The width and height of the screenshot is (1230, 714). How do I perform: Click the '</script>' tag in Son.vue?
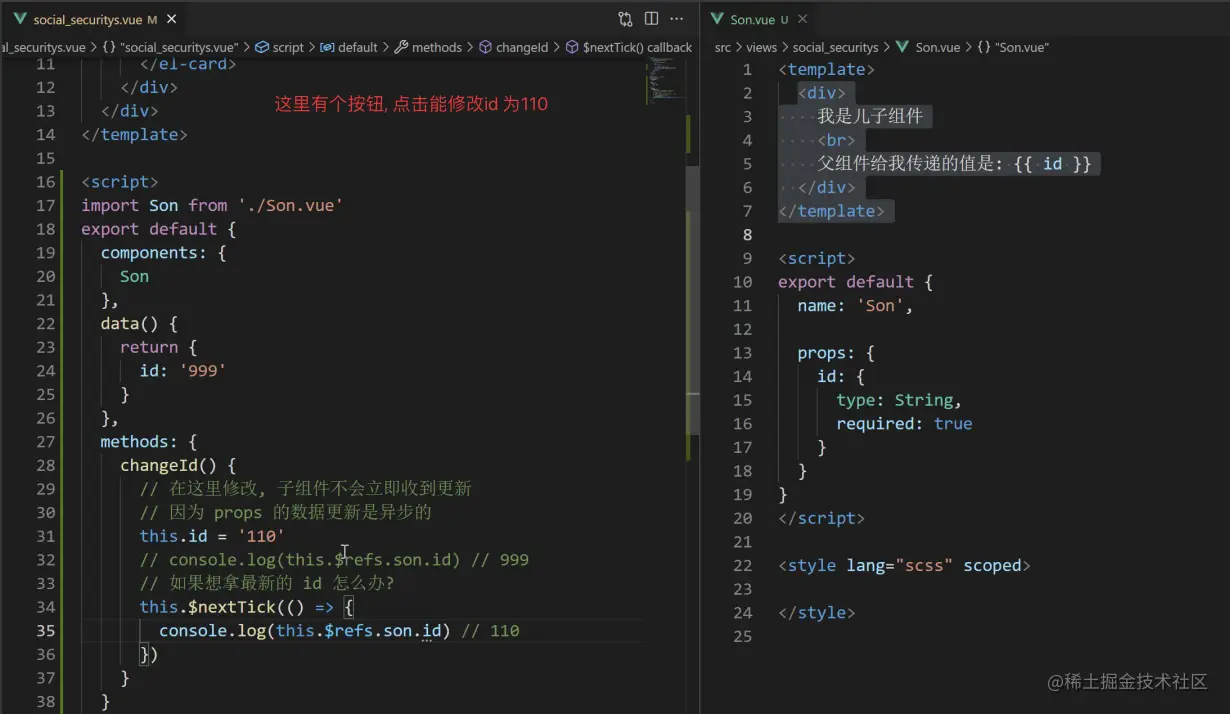(821, 518)
